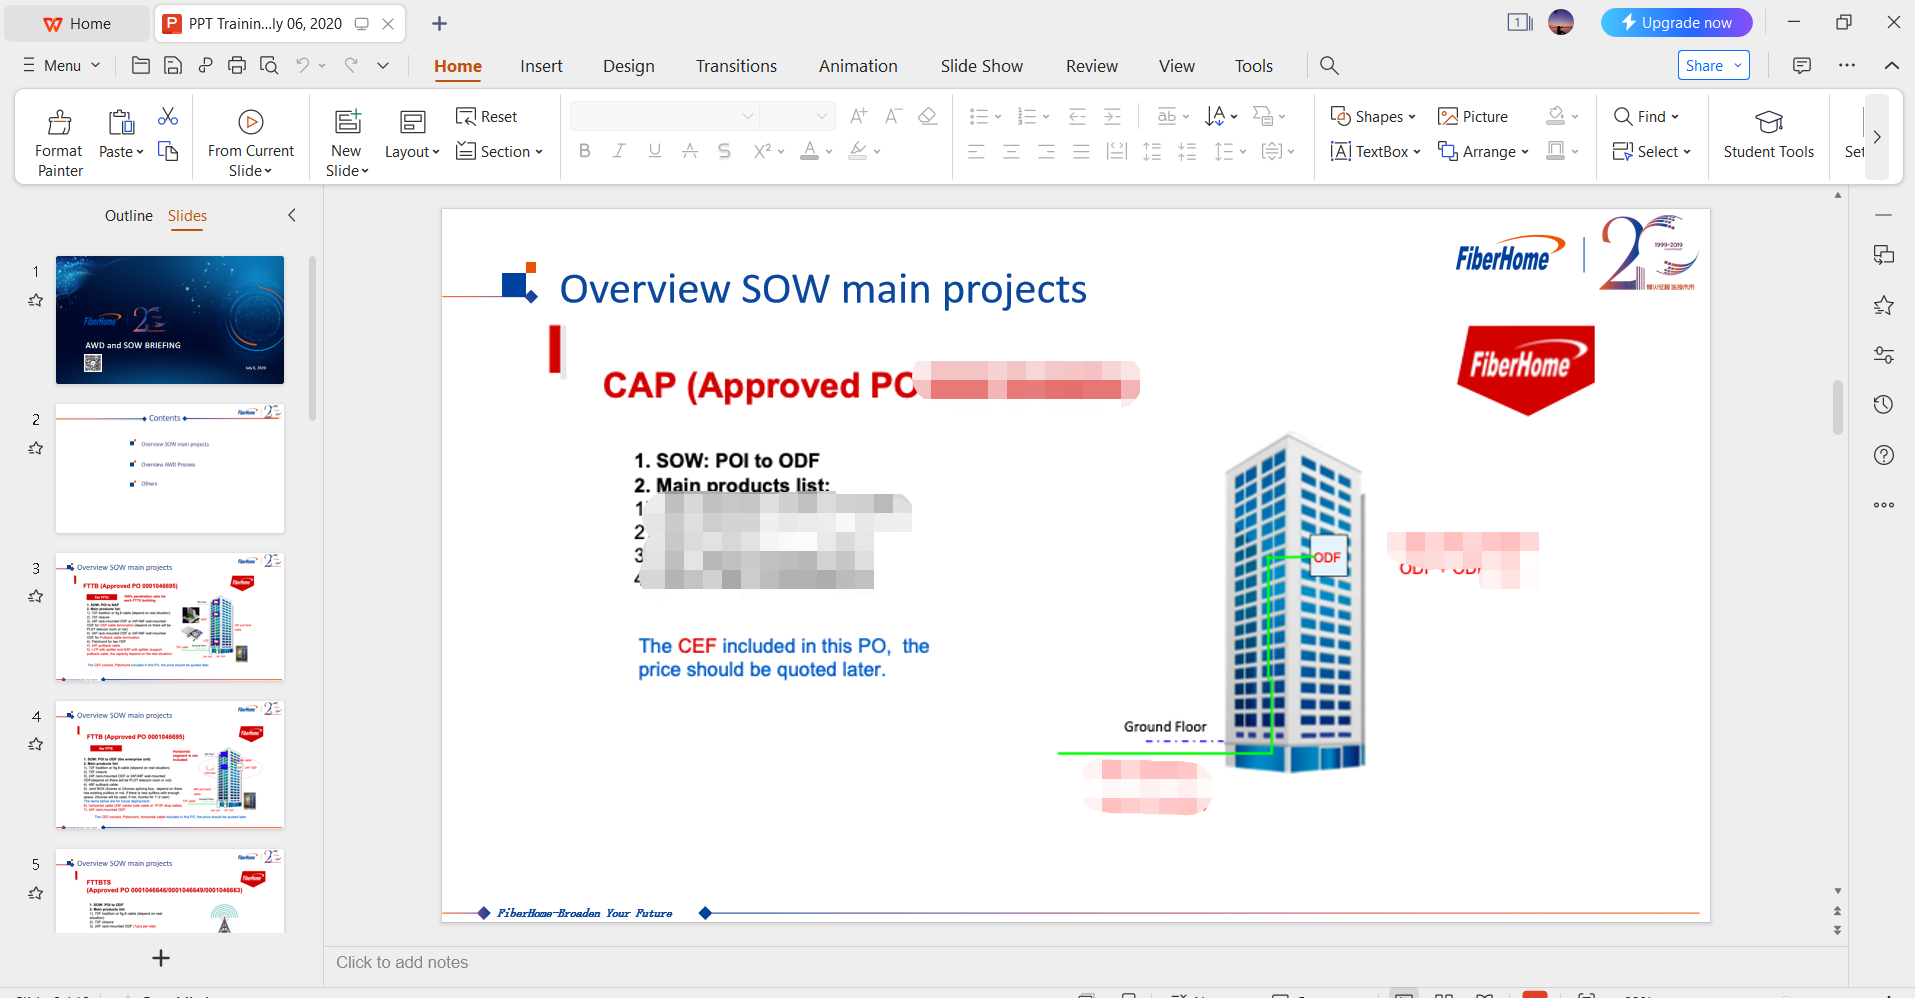
Task: Open the shape fill color swatch
Action: 1556,116
